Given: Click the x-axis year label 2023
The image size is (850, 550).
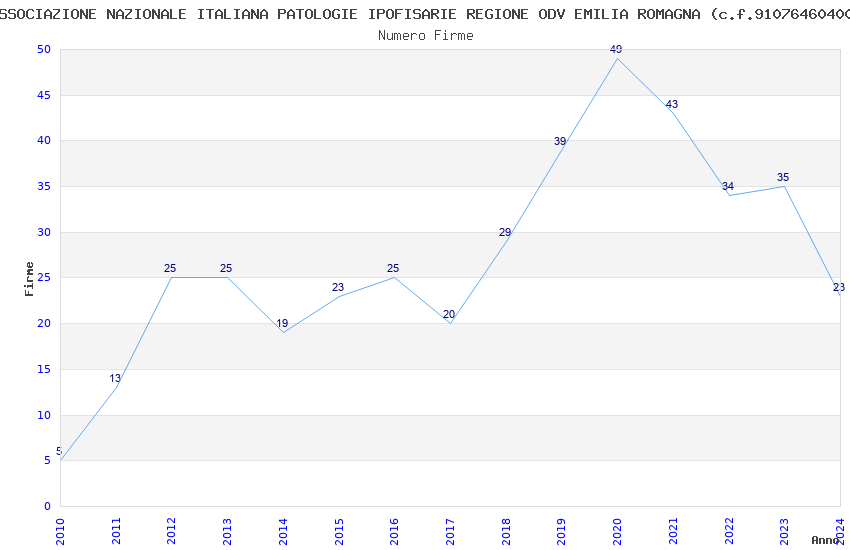Looking at the screenshot, I should 784,531.
